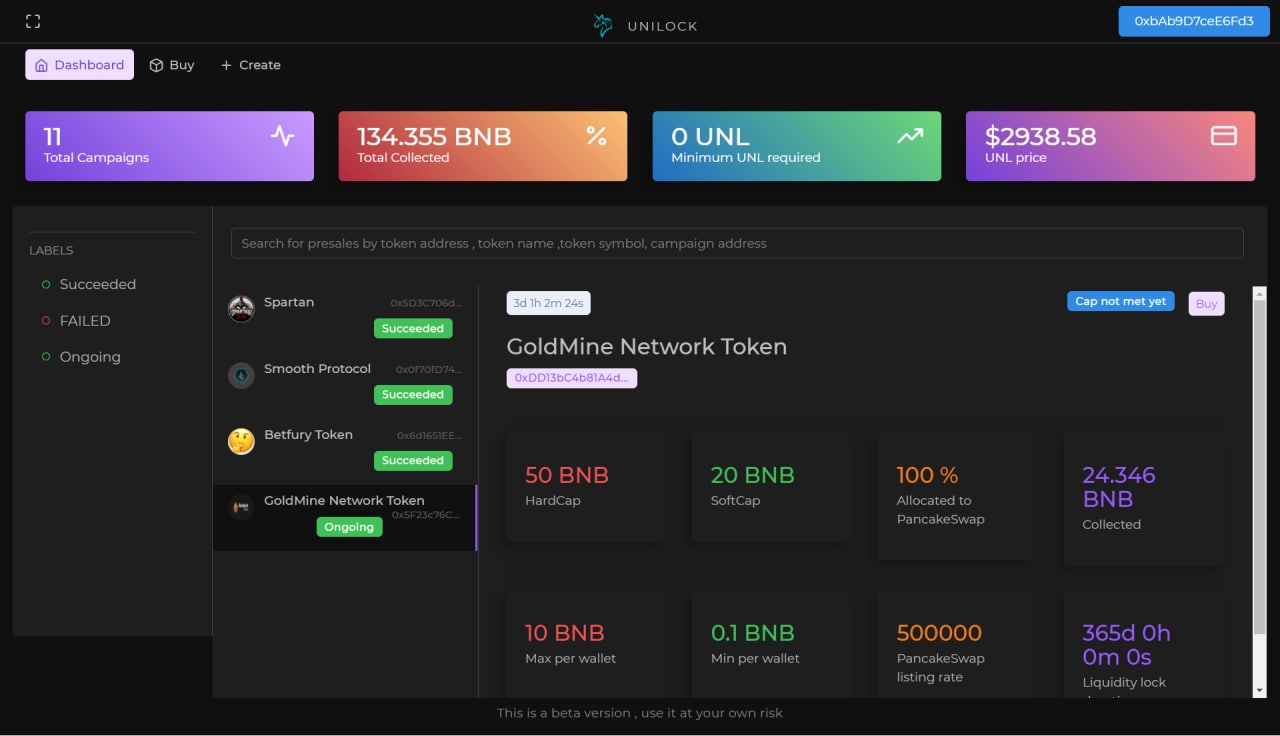The image size is (1280, 736).
Task: Click the countdown timer badge 3d 1h 2m 24s
Action: click(x=548, y=303)
